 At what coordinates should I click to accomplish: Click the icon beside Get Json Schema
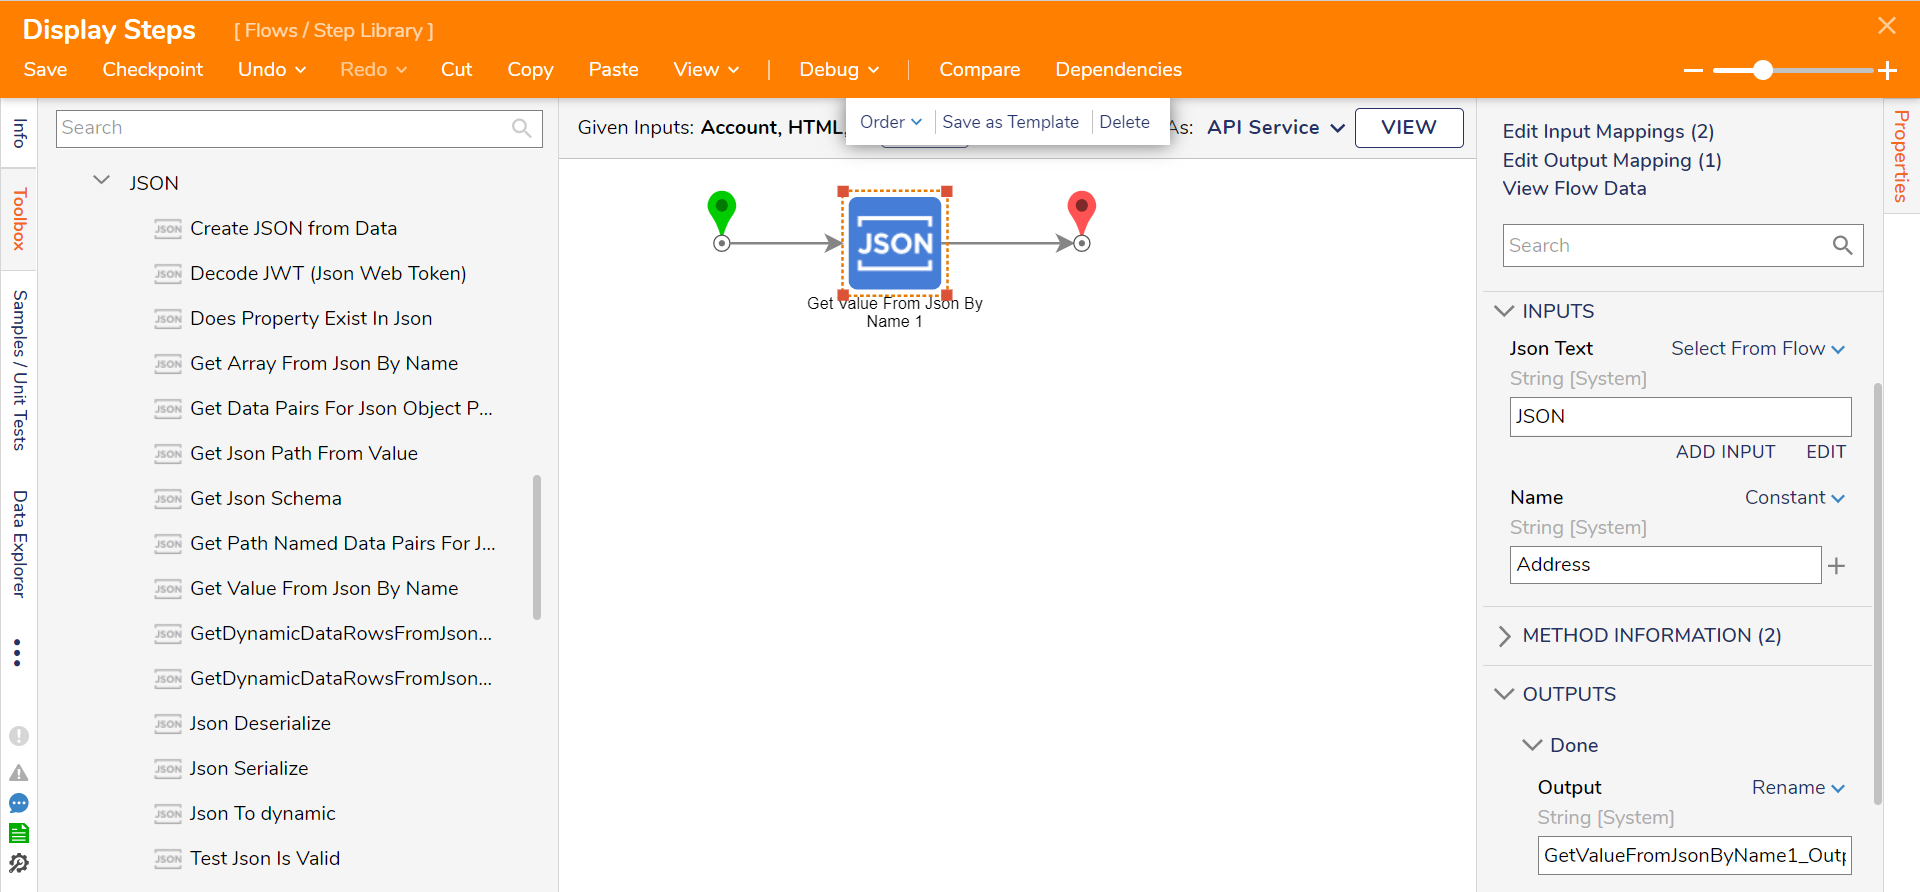(168, 499)
